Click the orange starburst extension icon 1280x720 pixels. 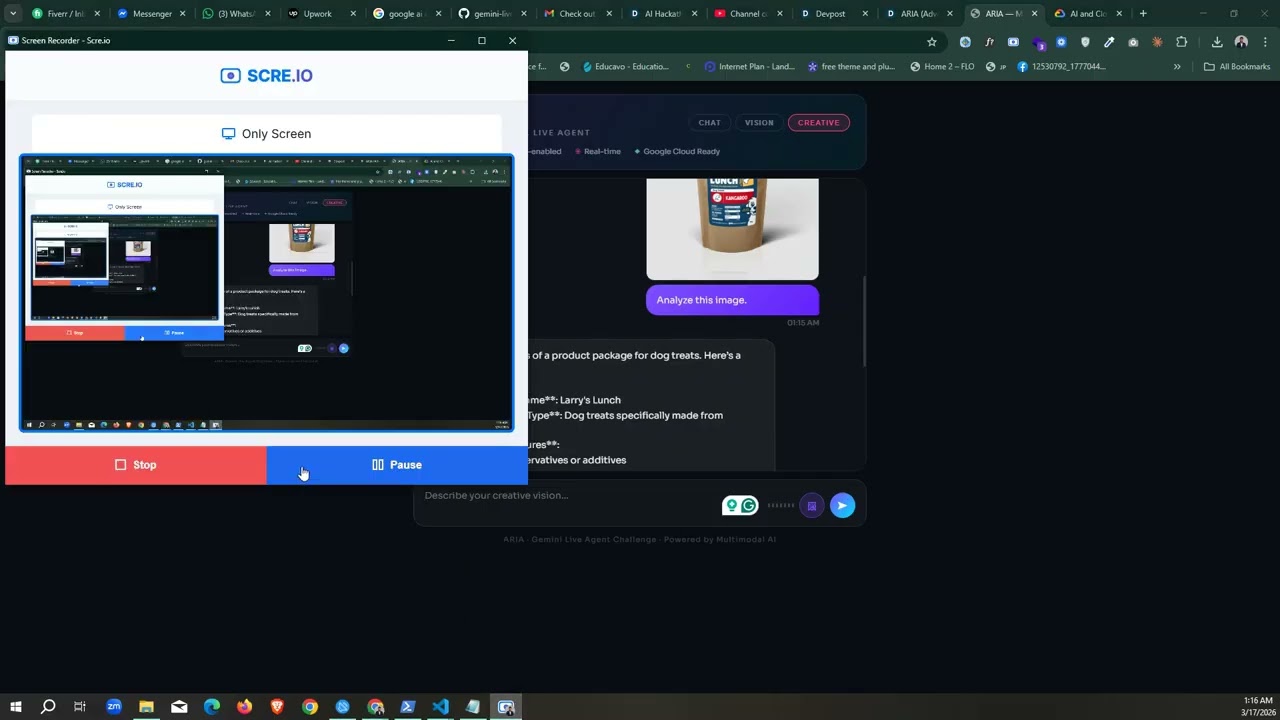click(1158, 42)
